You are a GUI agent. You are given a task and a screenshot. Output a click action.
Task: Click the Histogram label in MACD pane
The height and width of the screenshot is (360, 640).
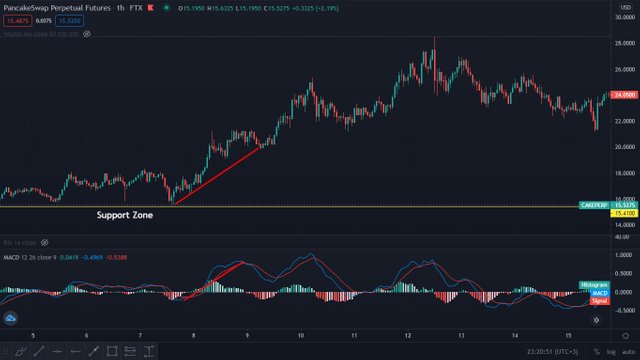594,285
